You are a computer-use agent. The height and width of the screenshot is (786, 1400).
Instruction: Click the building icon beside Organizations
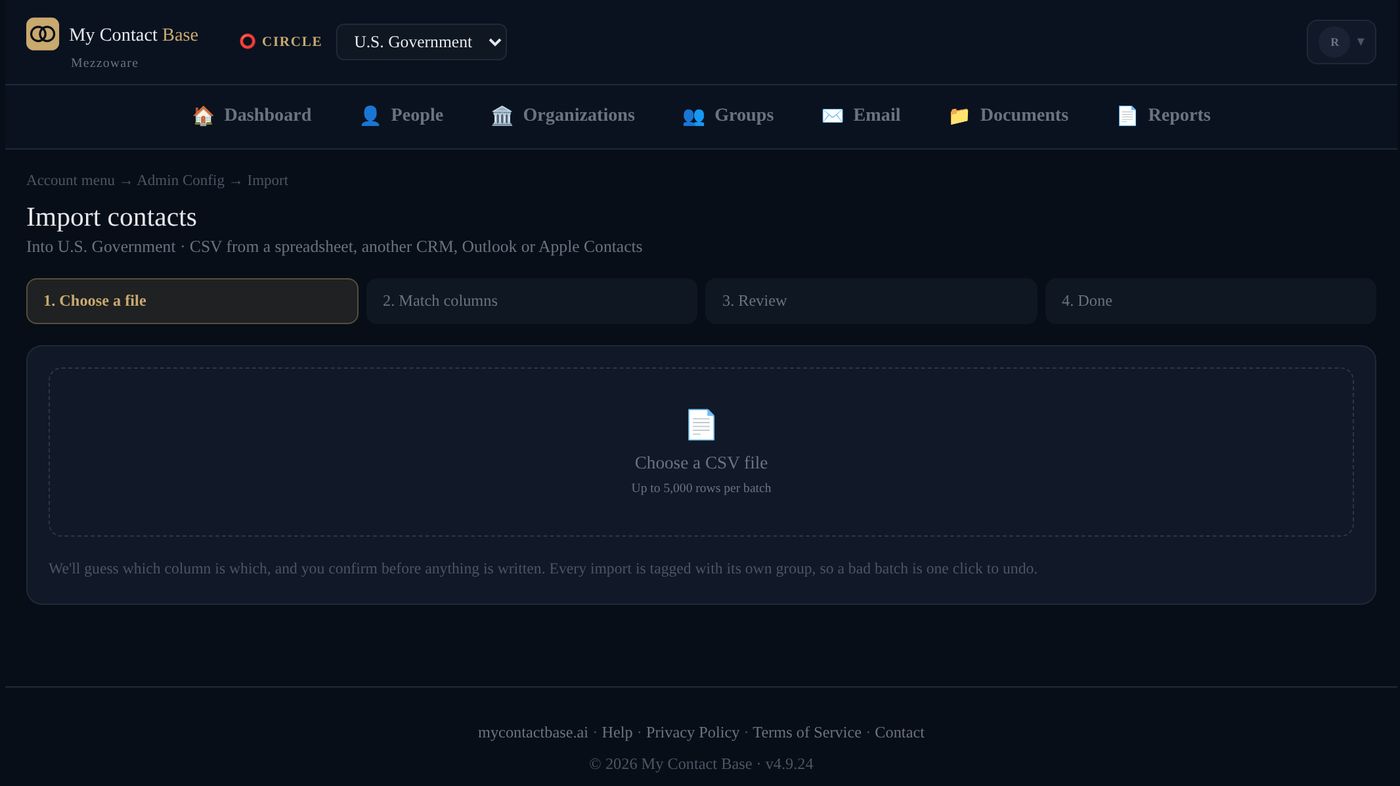click(502, 116)
